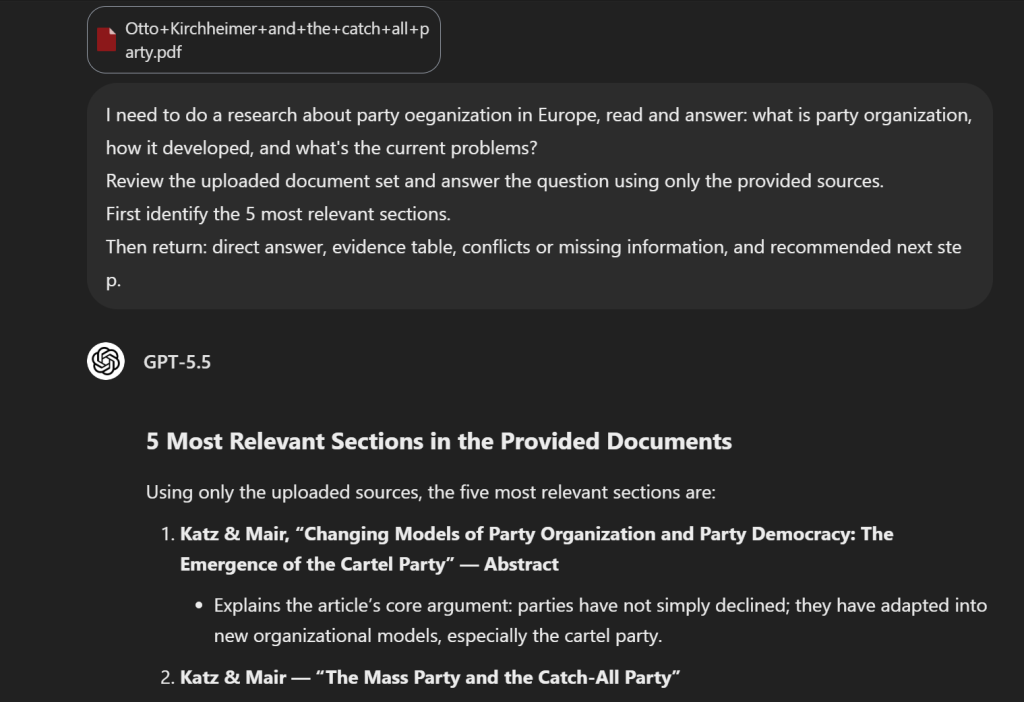Click the numbered marker '1.' in the list
This screenshot has width=1024, height=702.
[168, 534]
